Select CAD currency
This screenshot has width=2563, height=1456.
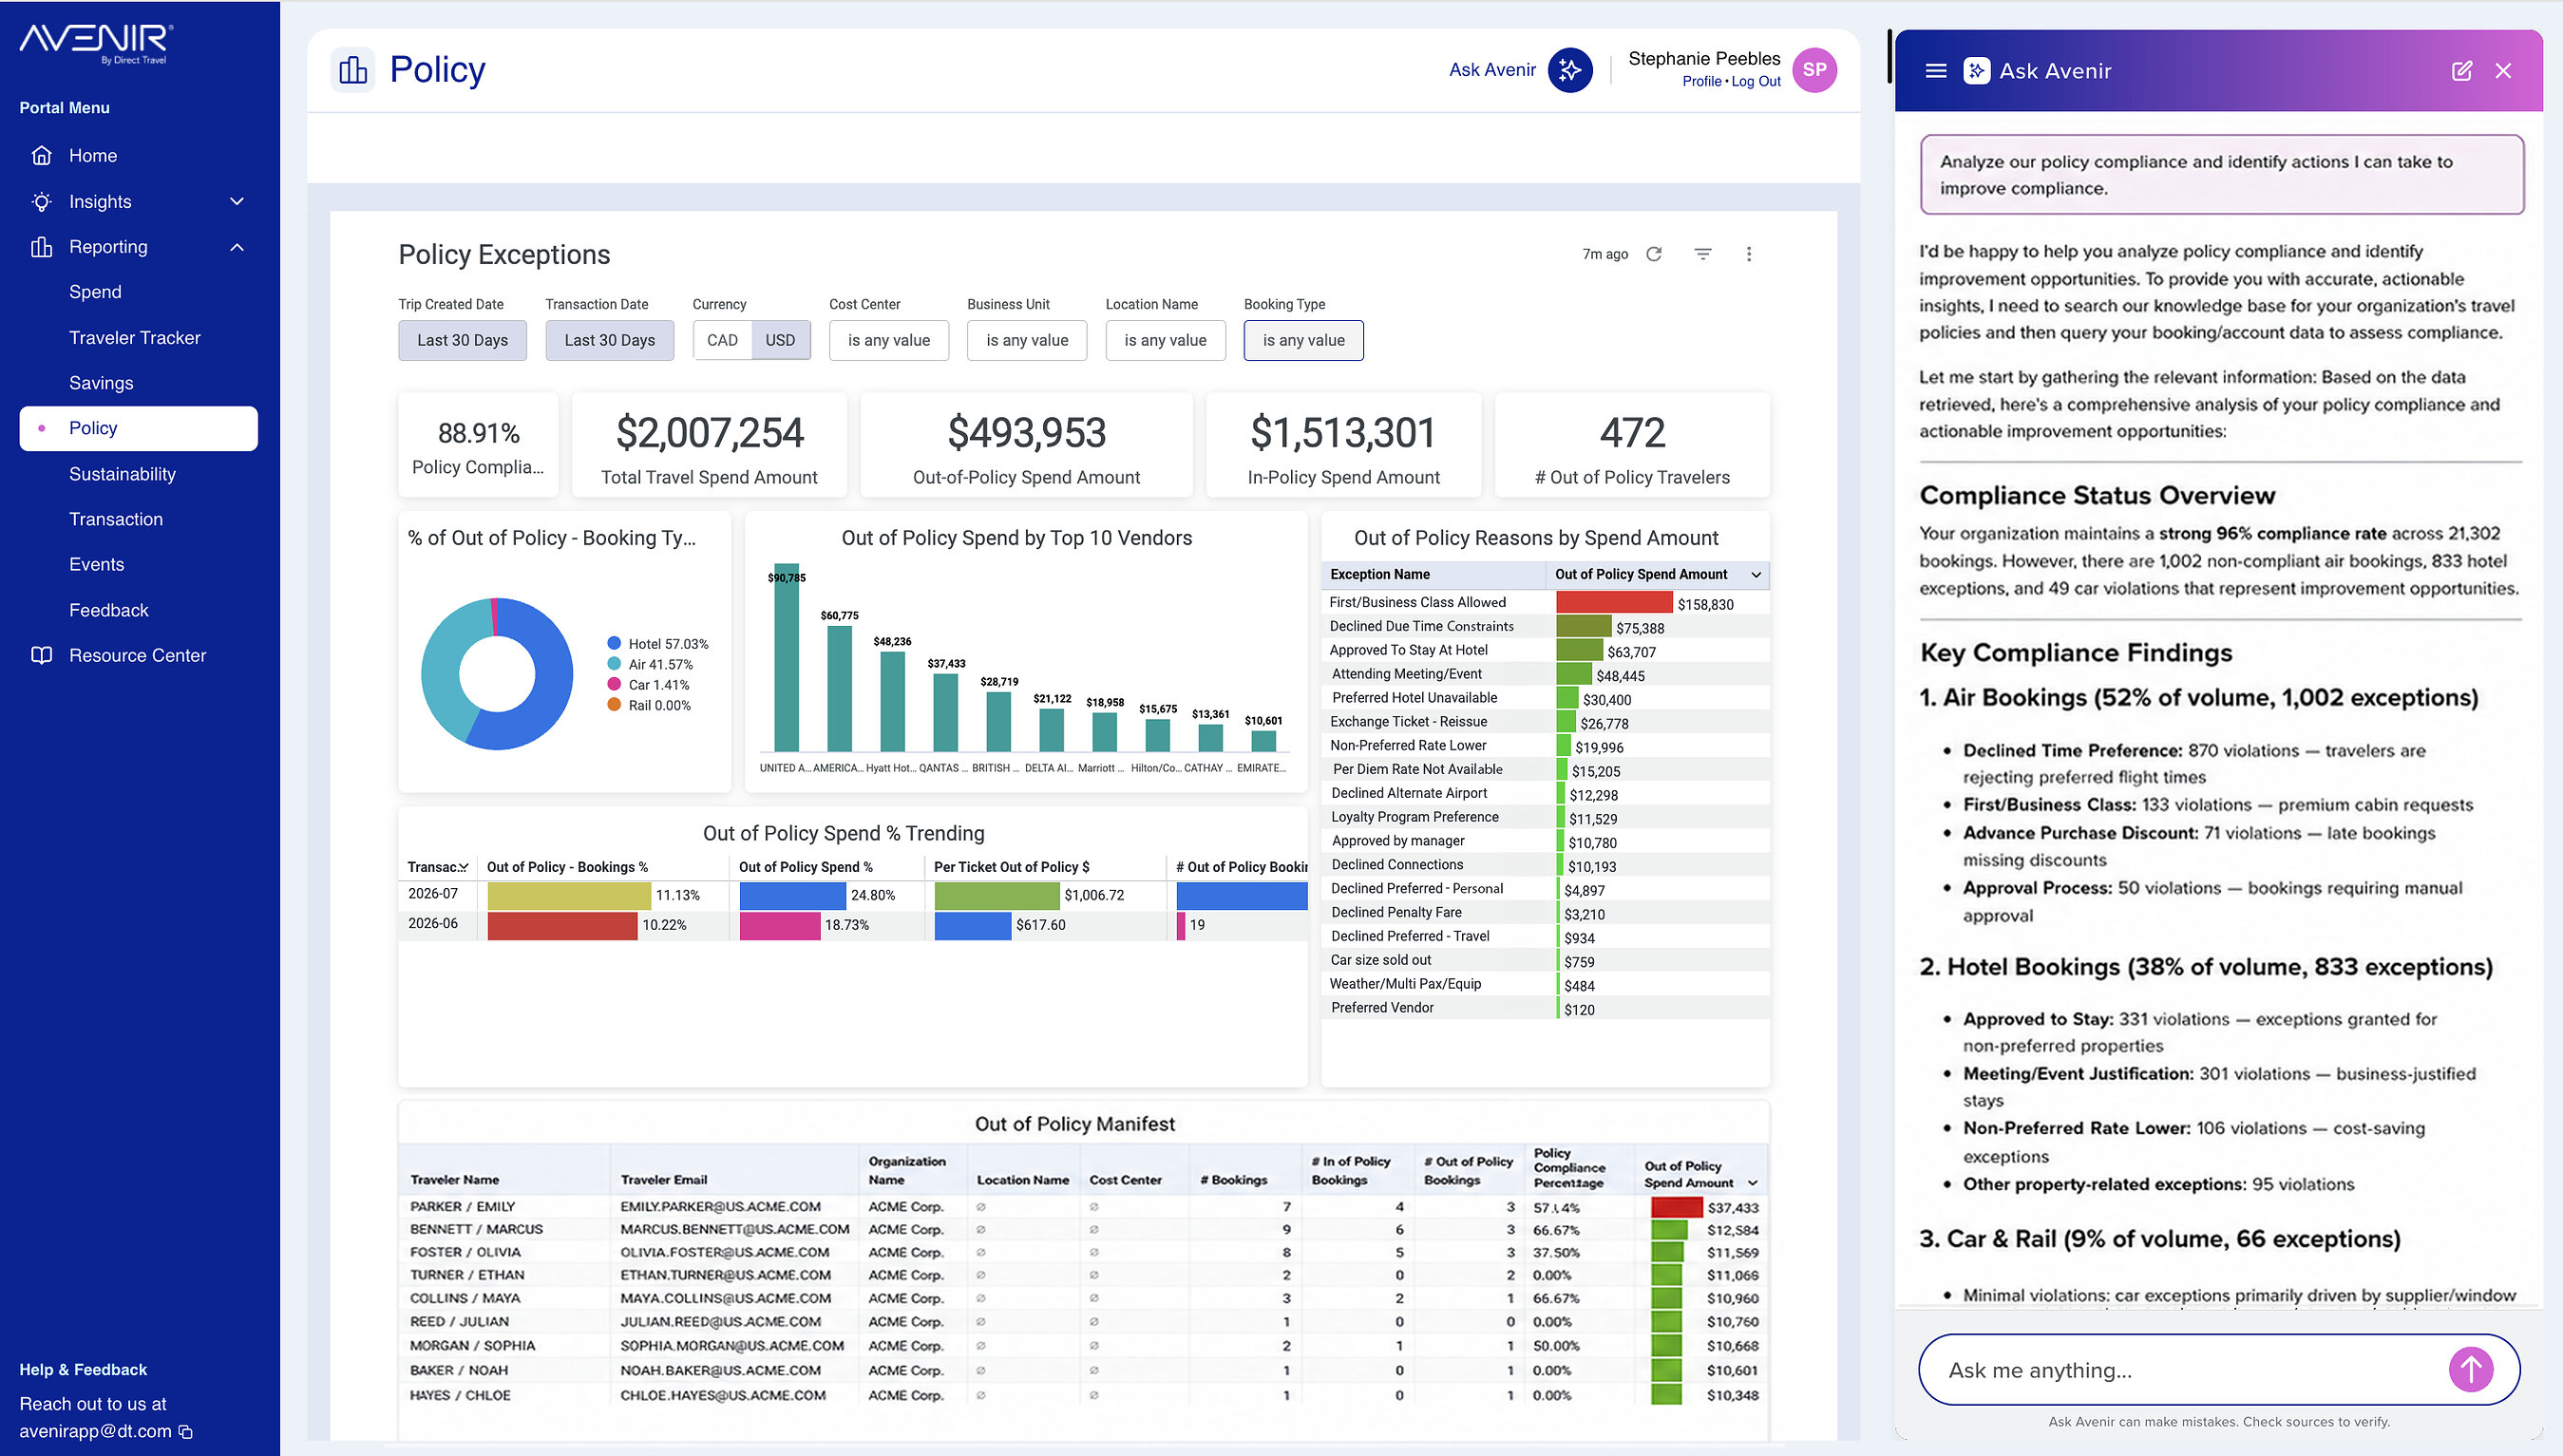click(x=722, y=340)
